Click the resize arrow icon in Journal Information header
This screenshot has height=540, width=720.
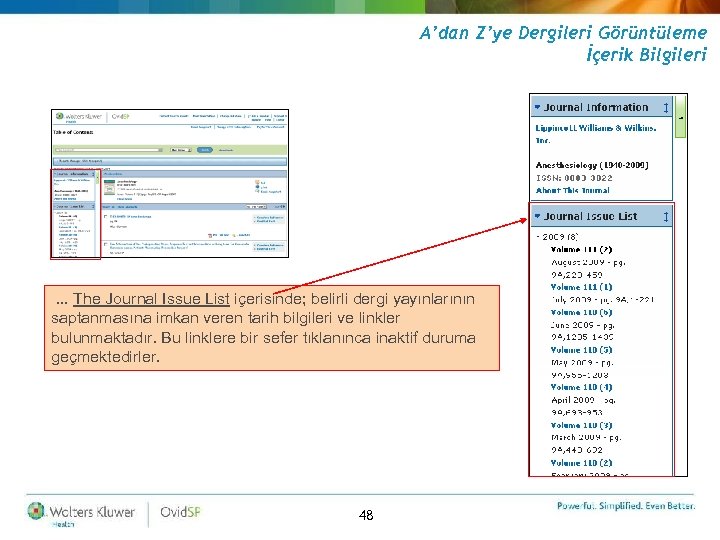coord(666,107)
